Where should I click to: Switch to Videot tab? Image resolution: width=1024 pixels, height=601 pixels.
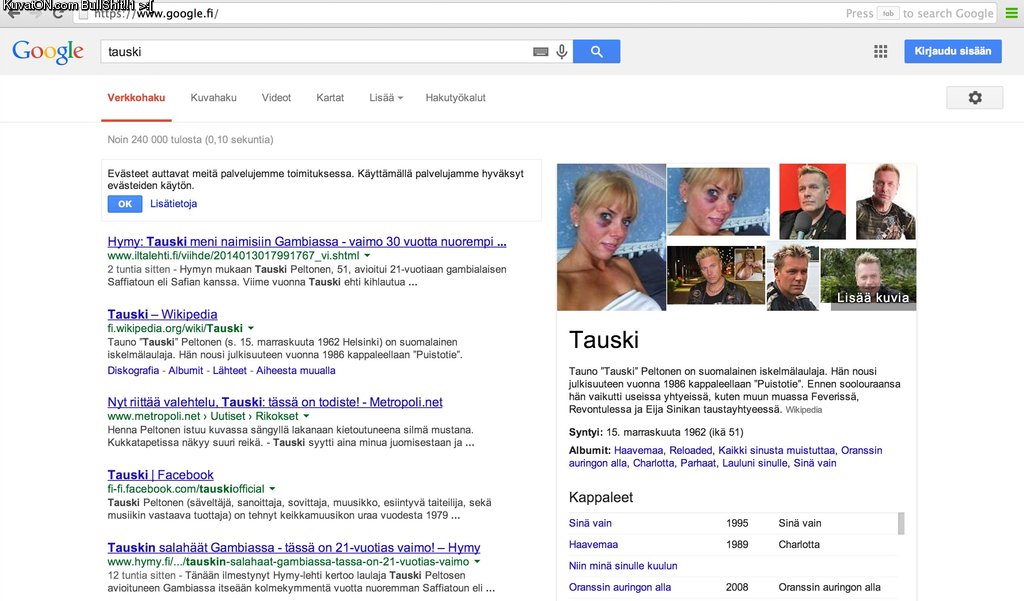pos(276,98)
